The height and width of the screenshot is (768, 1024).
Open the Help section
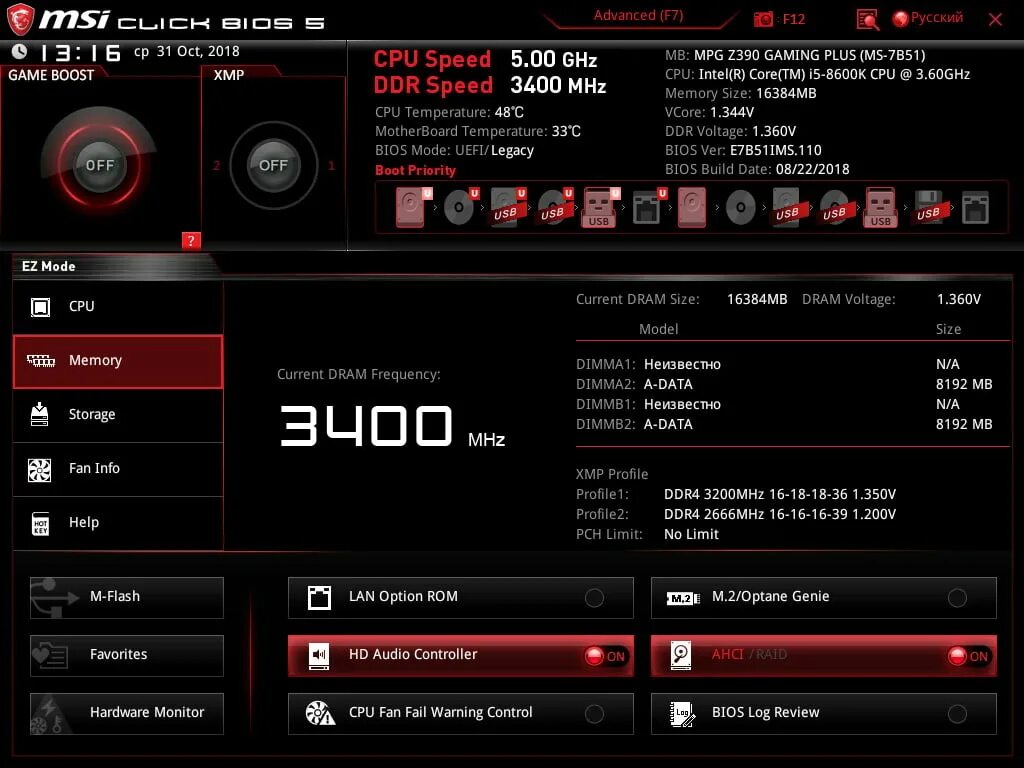118,524
